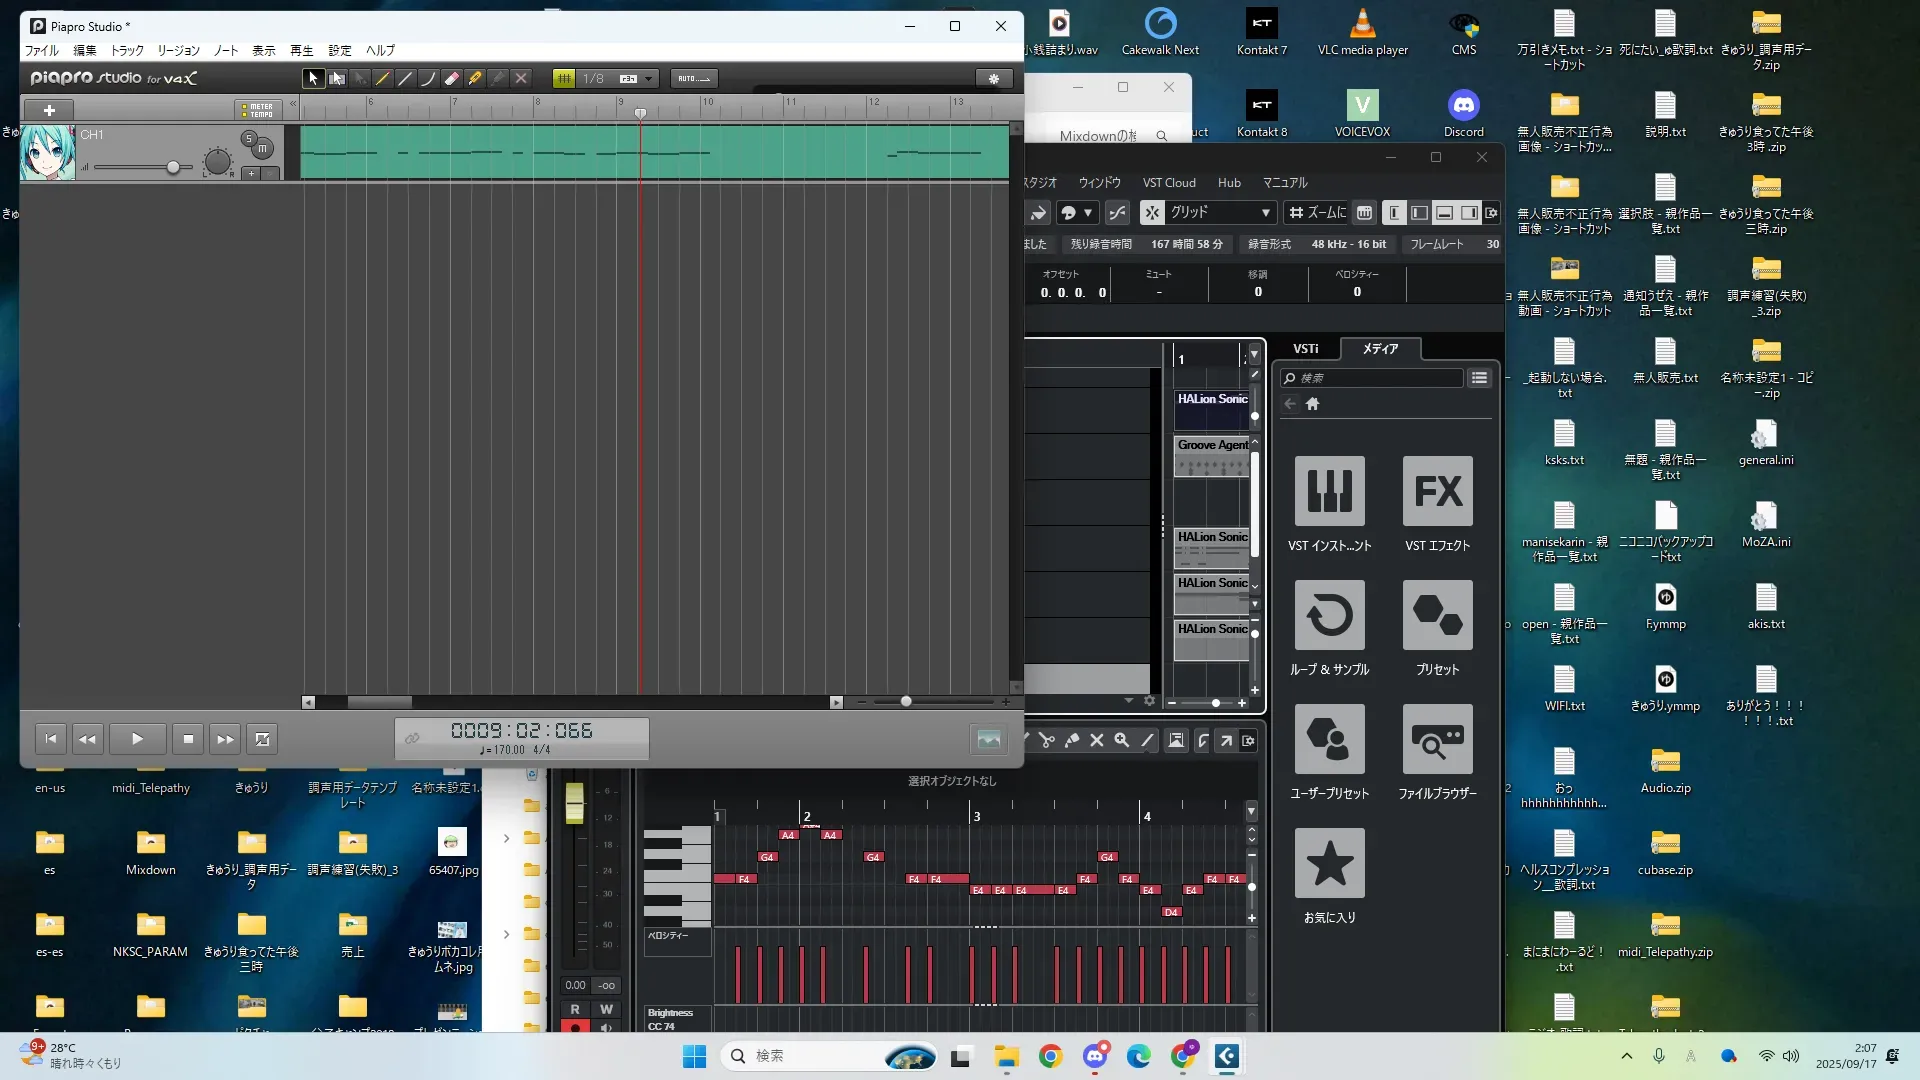1920x1080 pixels.
Task: Select the curve line tool
Action: (428, 78)
